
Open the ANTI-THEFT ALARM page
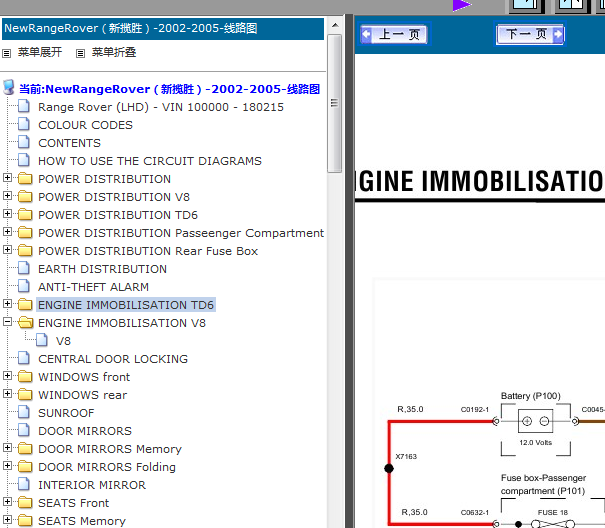(x=93, y=287)
